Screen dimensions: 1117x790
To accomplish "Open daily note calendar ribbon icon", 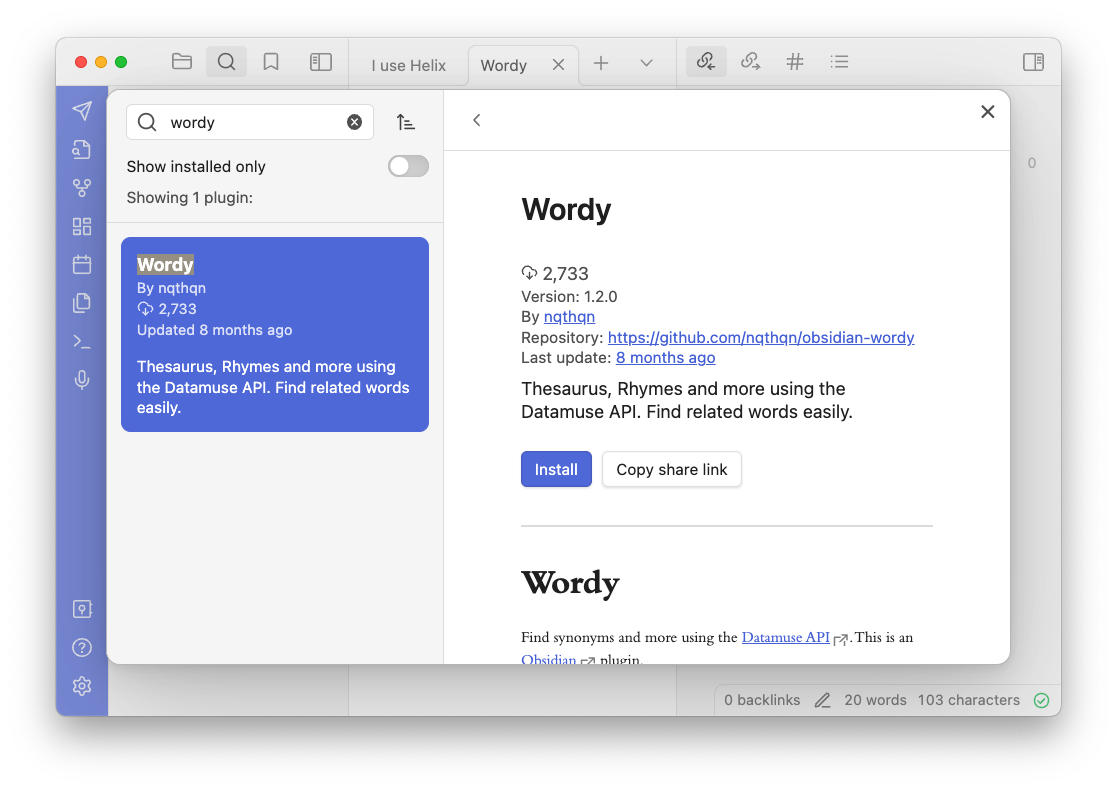I will [82, 264].
